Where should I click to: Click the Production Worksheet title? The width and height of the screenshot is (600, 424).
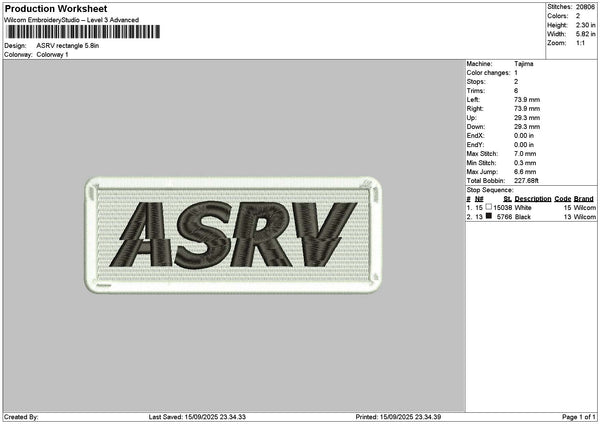[56, 8]
